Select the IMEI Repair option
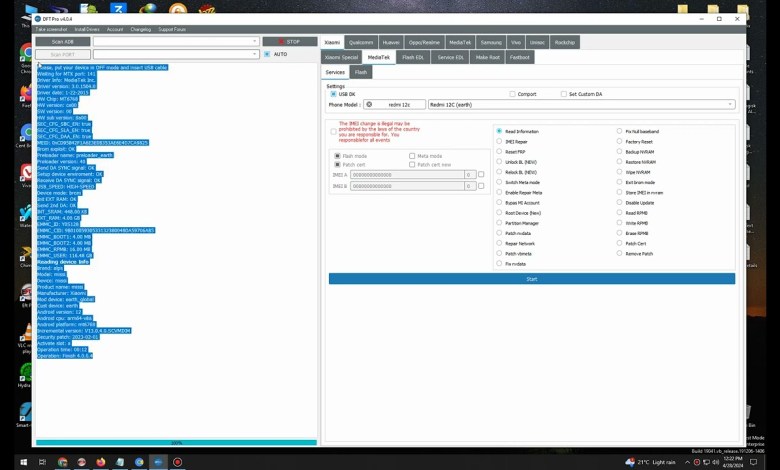Image resolution: width=780 pixels, height=470 pixels. coord(499,142)
